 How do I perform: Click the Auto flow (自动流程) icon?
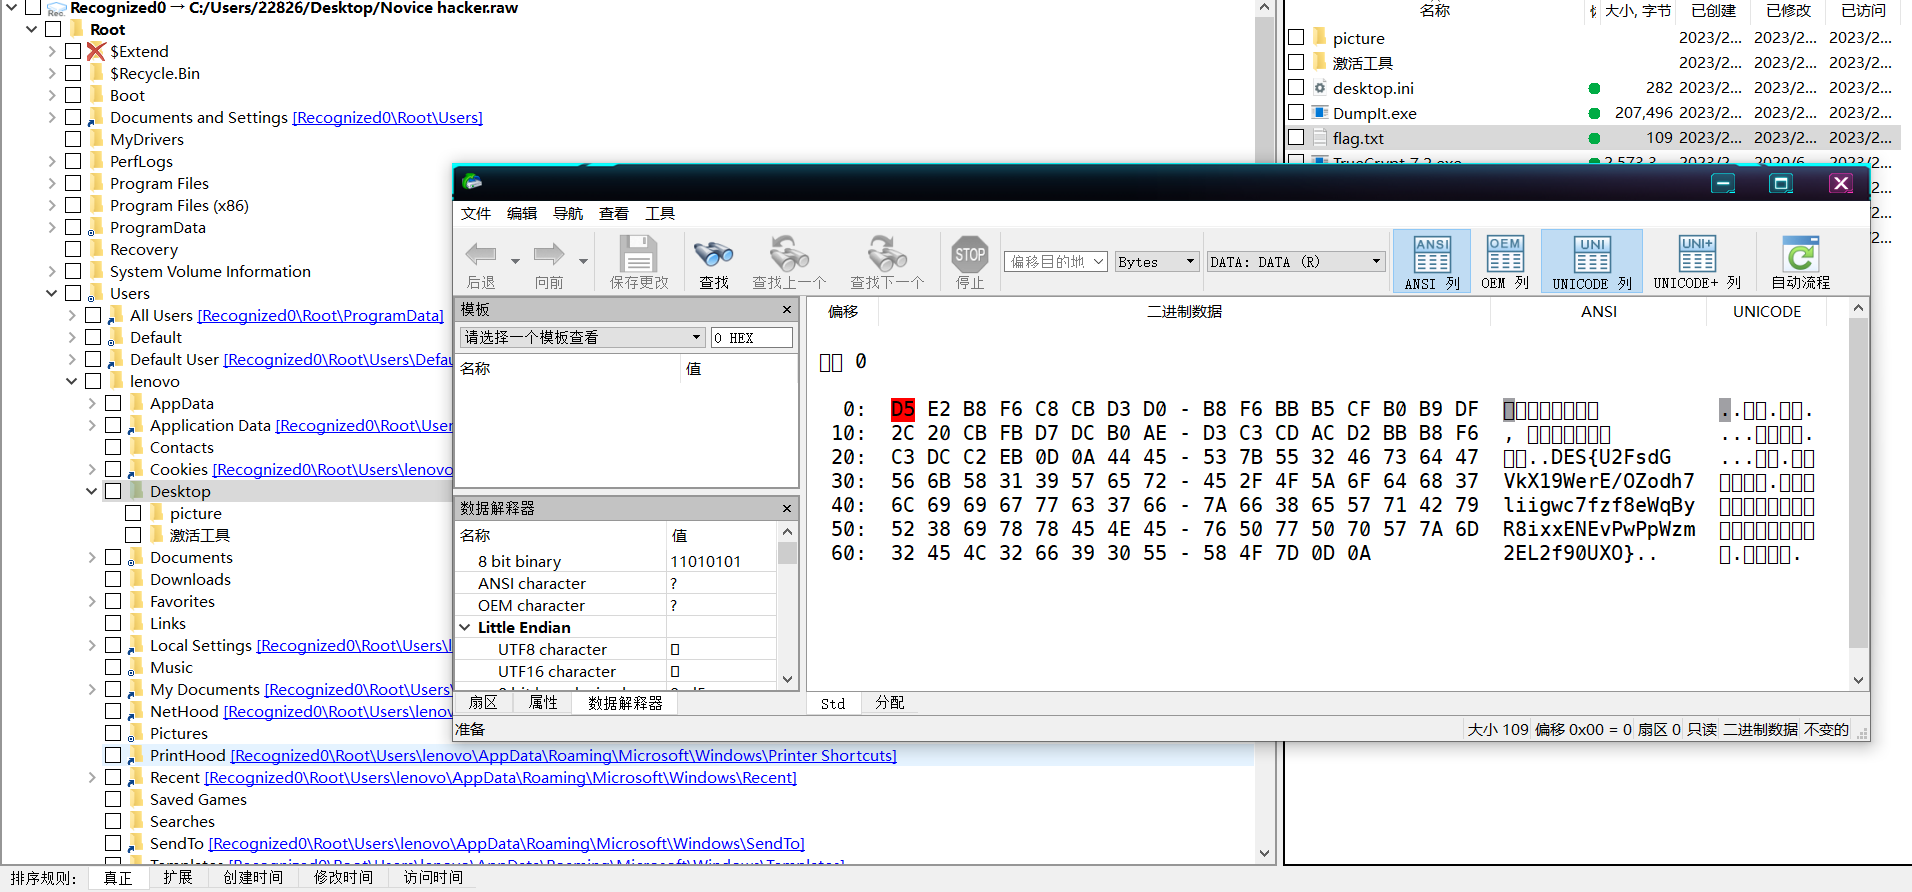[1801, 255]
